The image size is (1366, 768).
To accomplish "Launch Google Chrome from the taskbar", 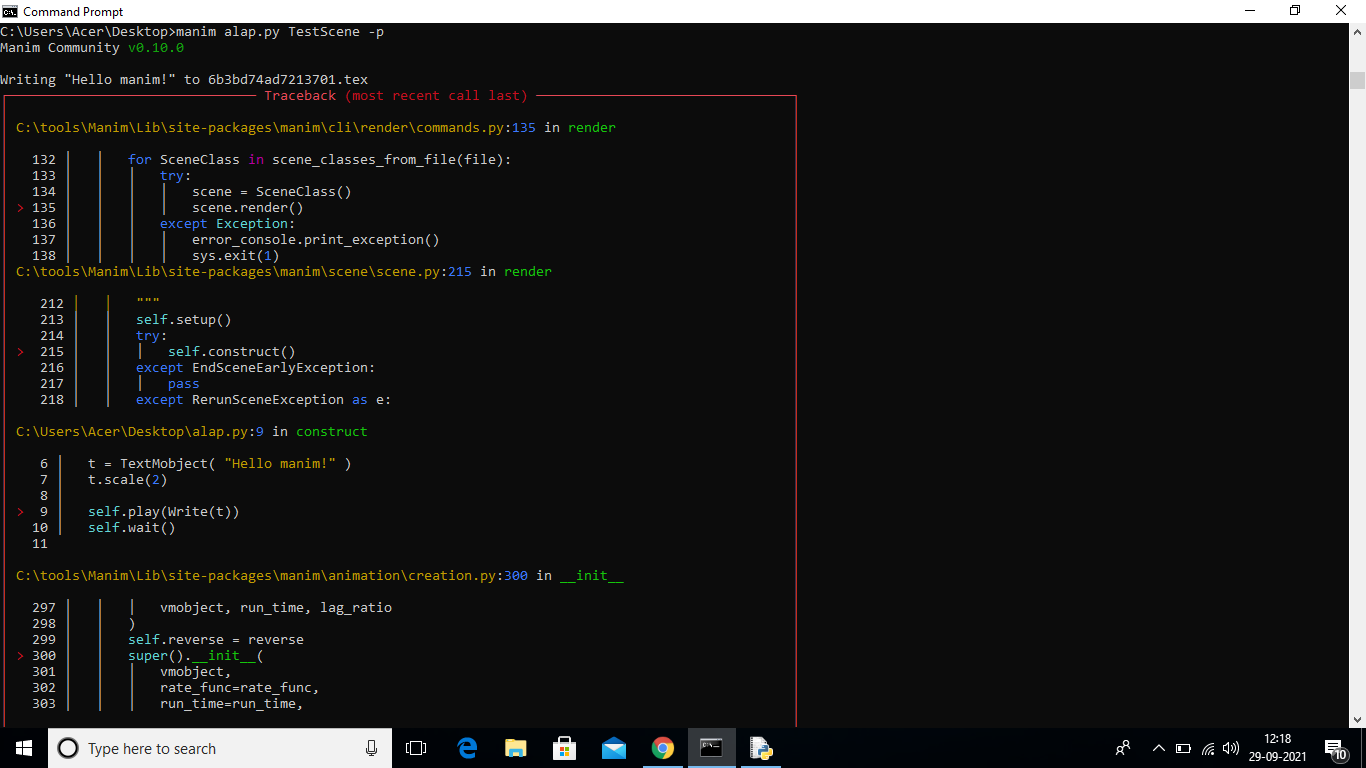I will click(x=663, y=747).
